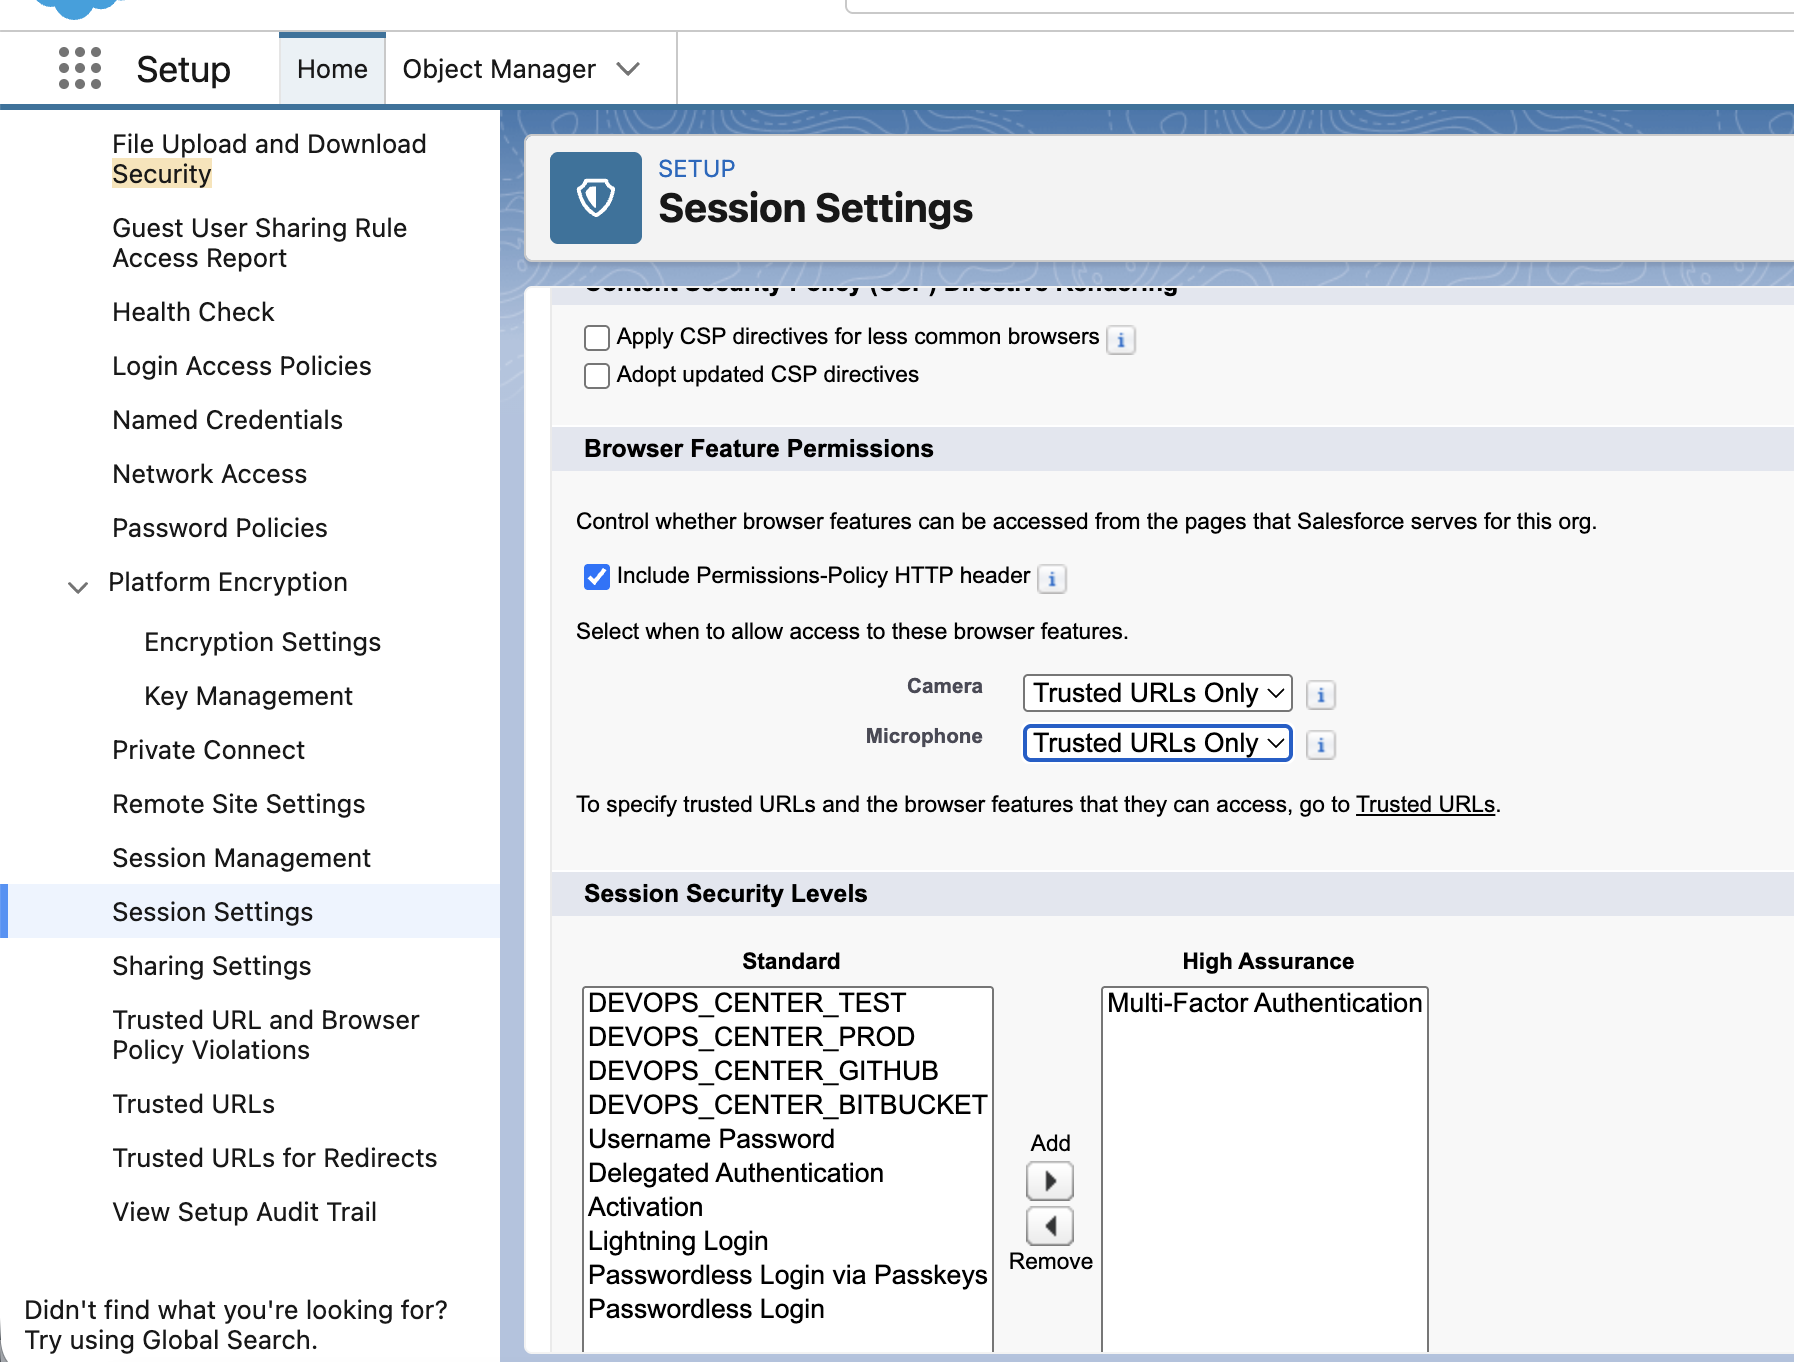This screenshot has height=1362, width=1794.
Task: Select Multi-Factor Authentication in High Assurance list
Action: pyautogui.click(x=1265, y=1003)
